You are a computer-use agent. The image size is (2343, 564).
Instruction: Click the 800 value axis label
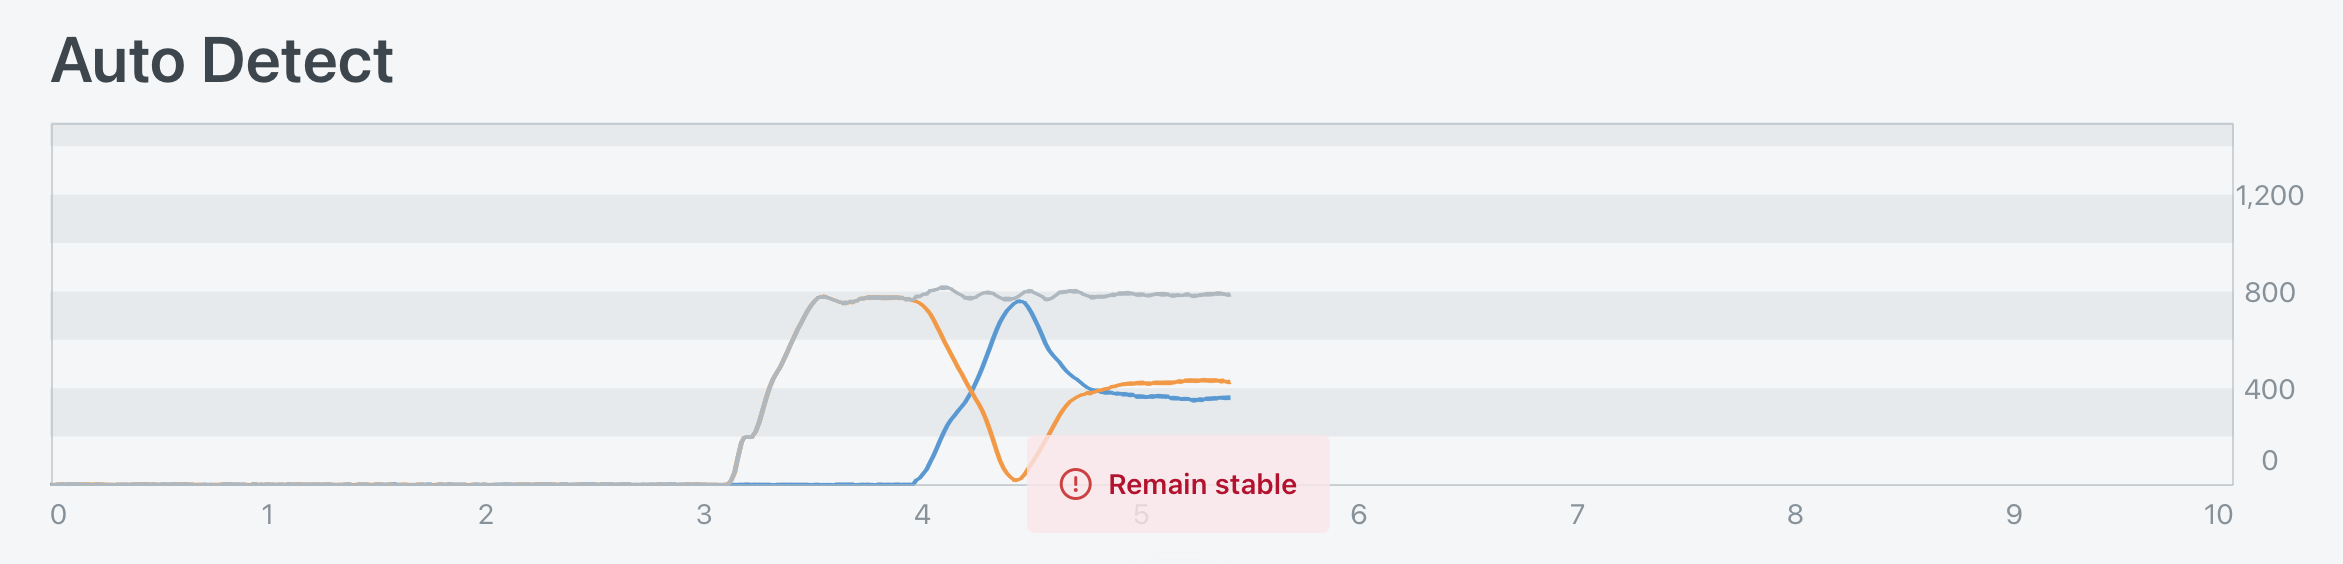(2270, 293)
